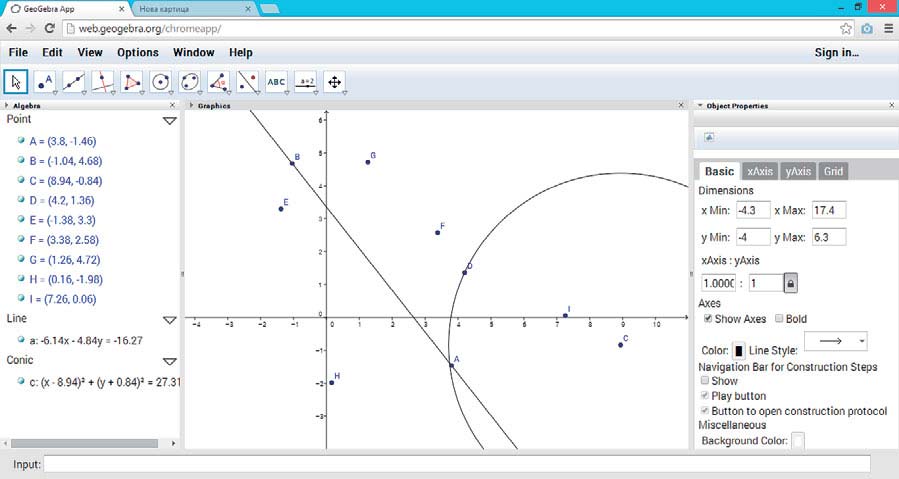Click the browser back arrow
899x479 pixels.
click(x=11, y=28)
